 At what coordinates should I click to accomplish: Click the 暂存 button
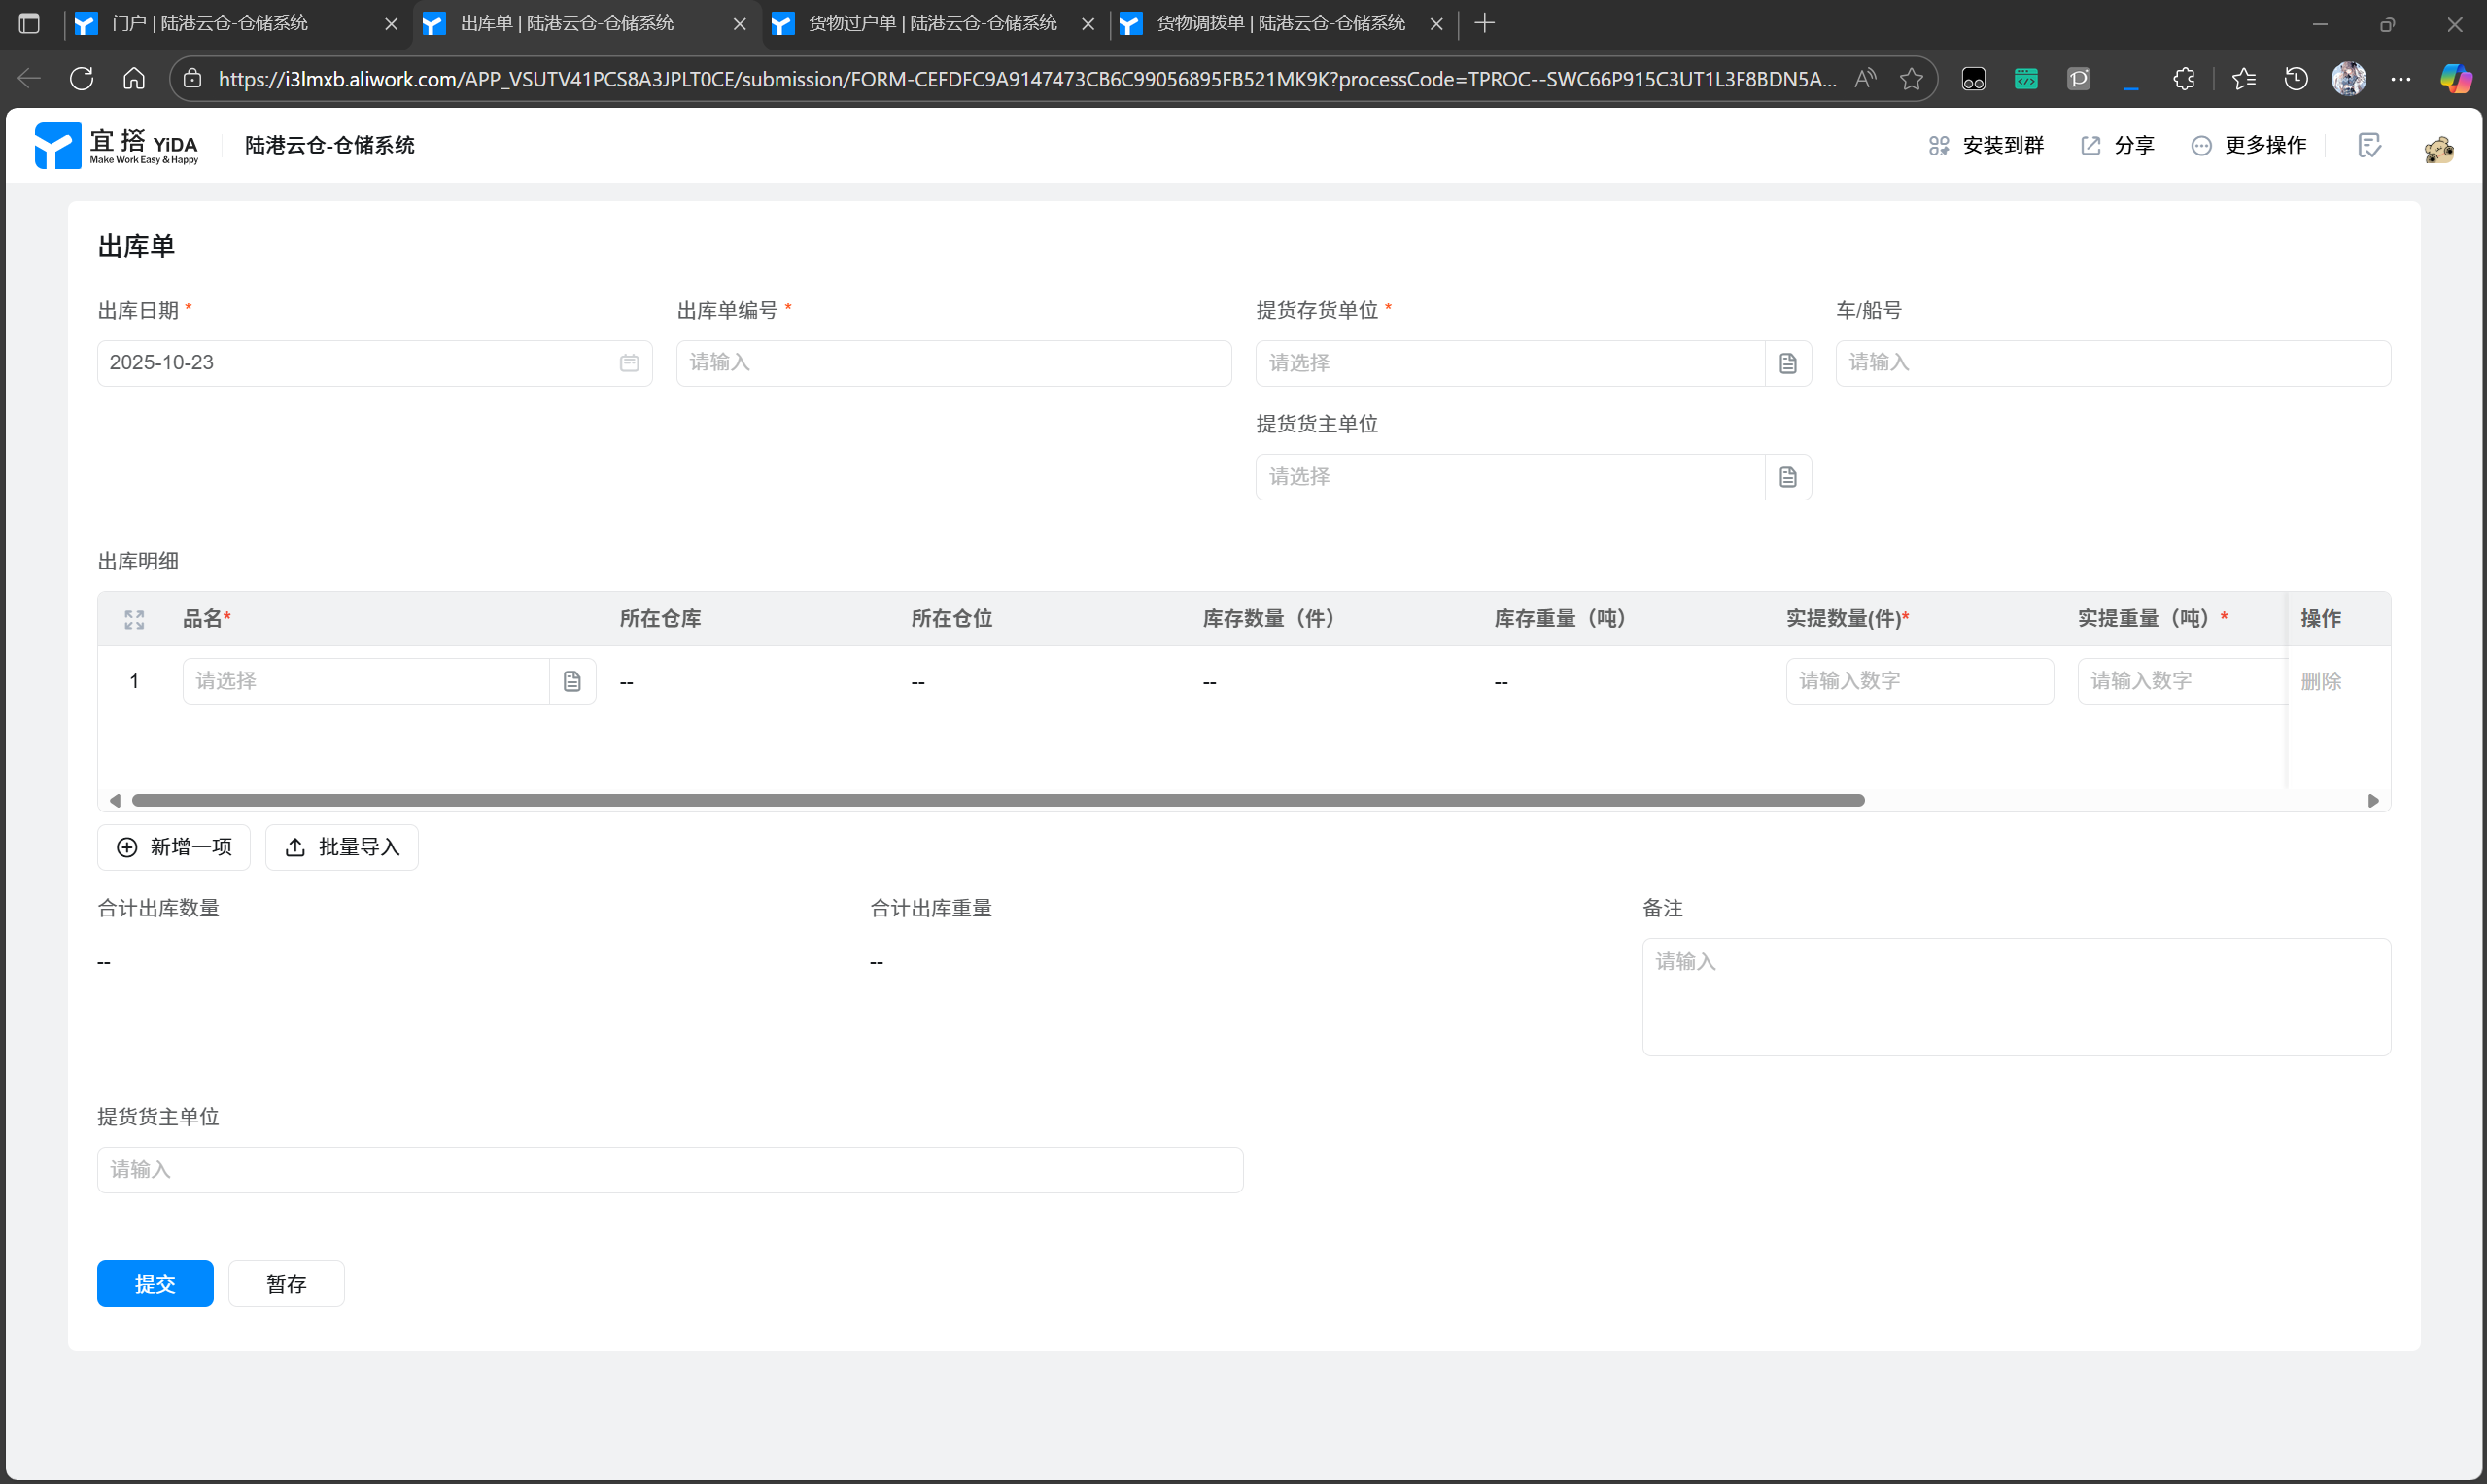click(x=286, y=1283)
